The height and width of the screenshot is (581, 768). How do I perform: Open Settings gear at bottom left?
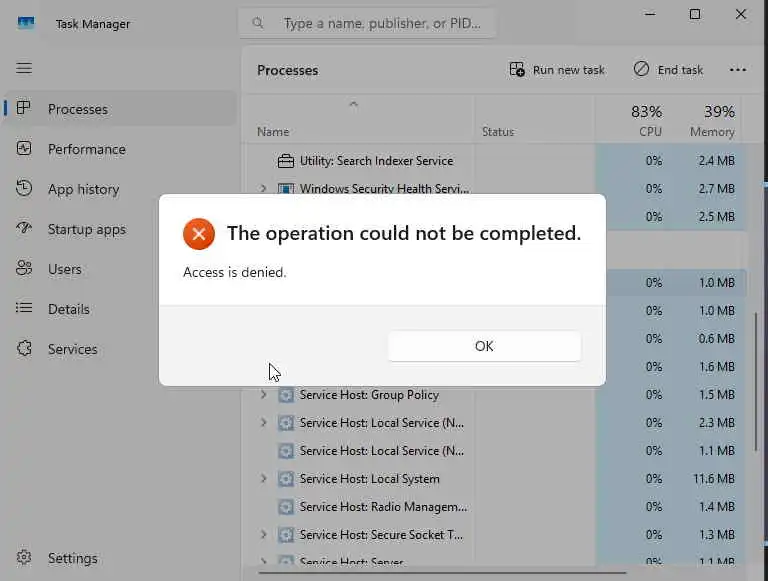tap(25, 558)
